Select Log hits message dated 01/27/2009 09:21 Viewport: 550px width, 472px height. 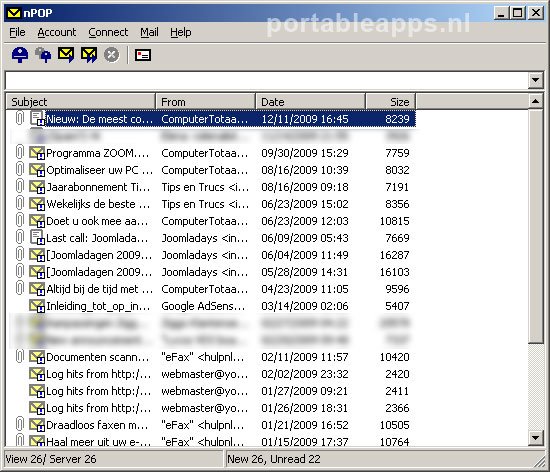pos(210,391)
